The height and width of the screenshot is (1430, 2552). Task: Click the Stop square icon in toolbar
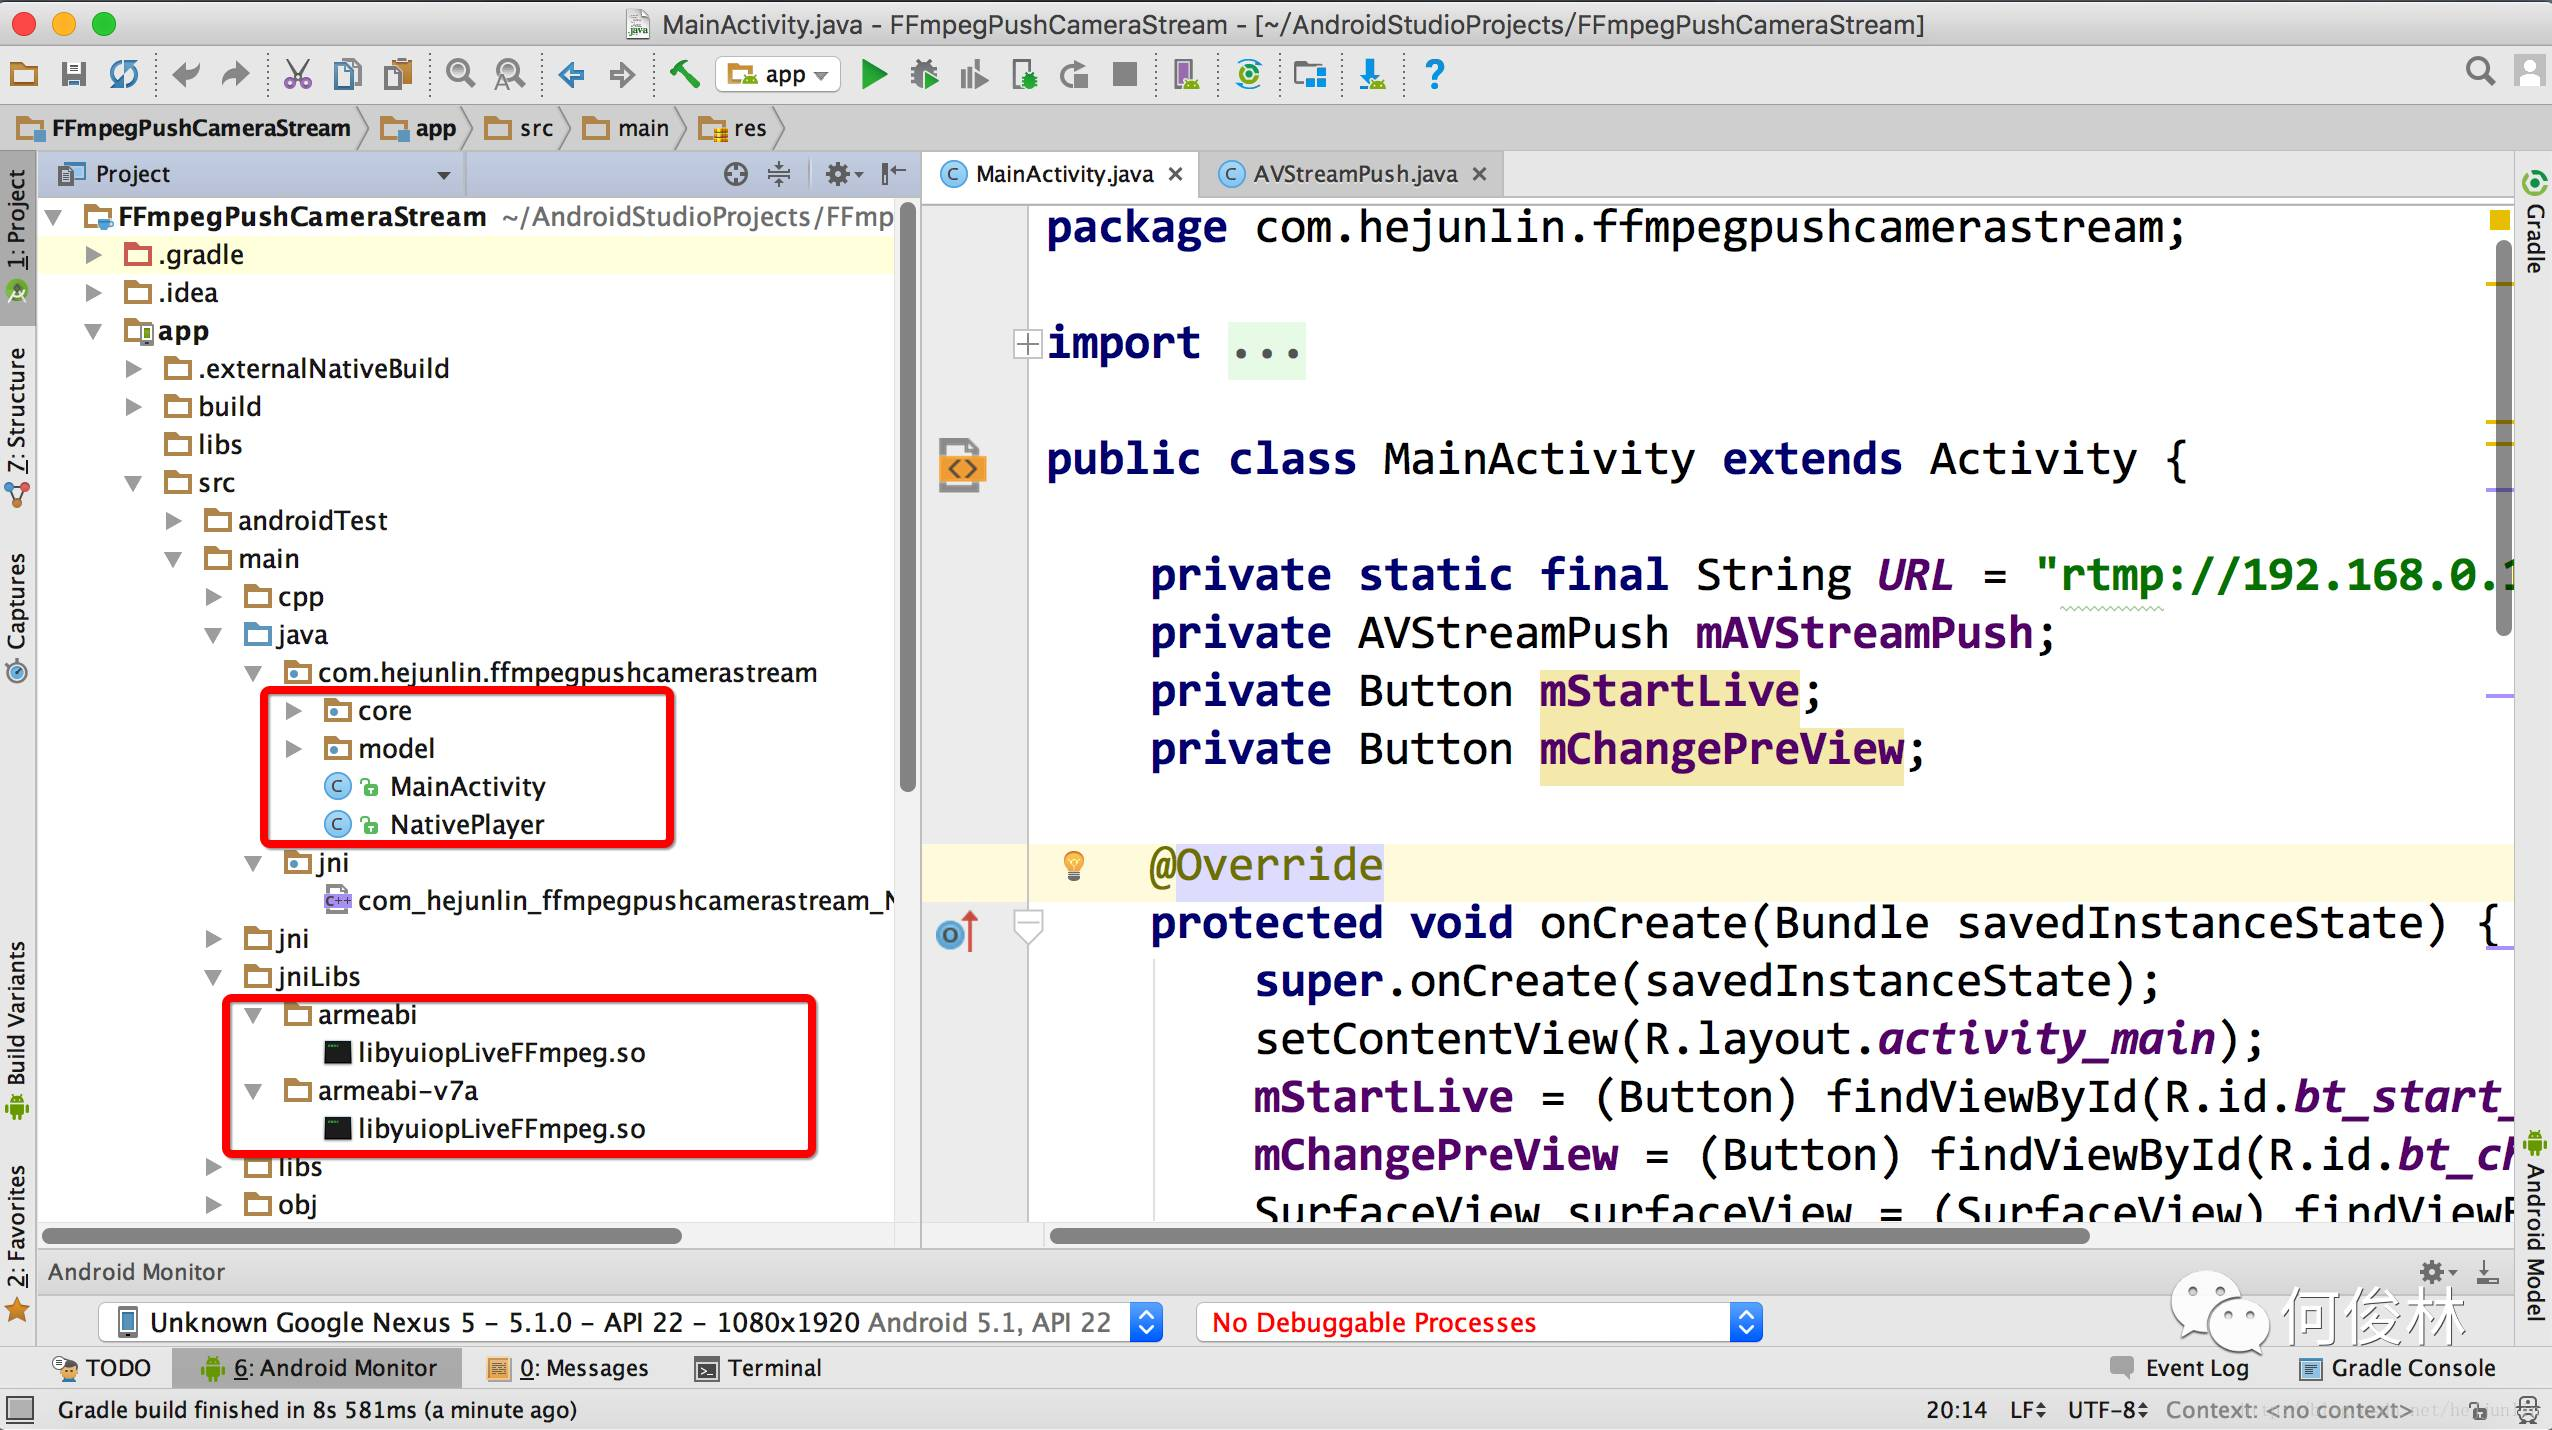[x=1125, y=74]
